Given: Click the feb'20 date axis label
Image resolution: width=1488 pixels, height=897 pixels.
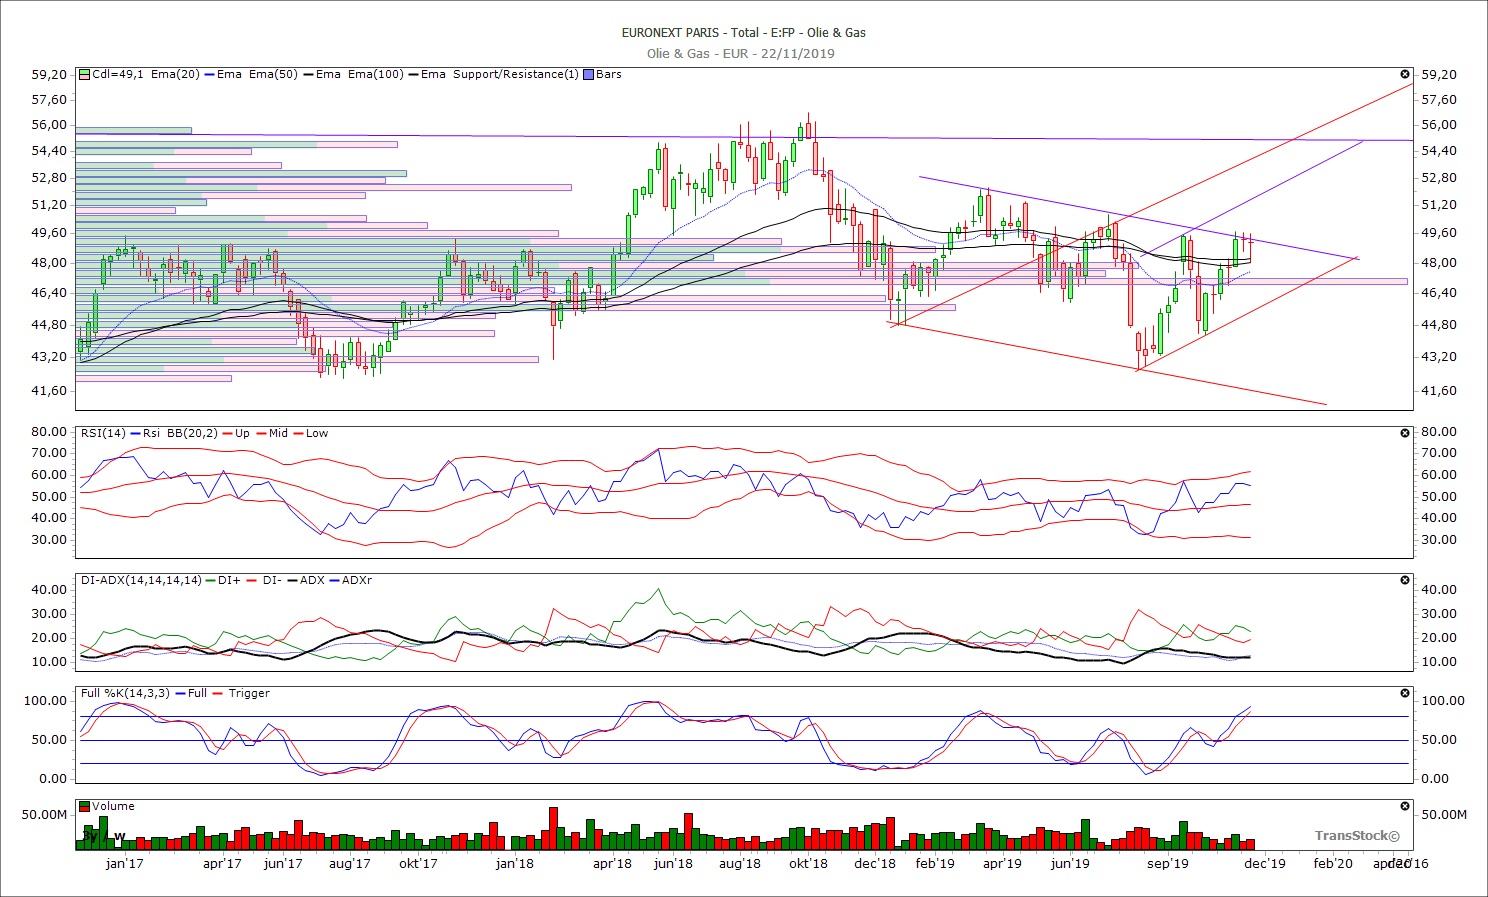Looking at the screenshot, I should click(x=1332, y=863).
